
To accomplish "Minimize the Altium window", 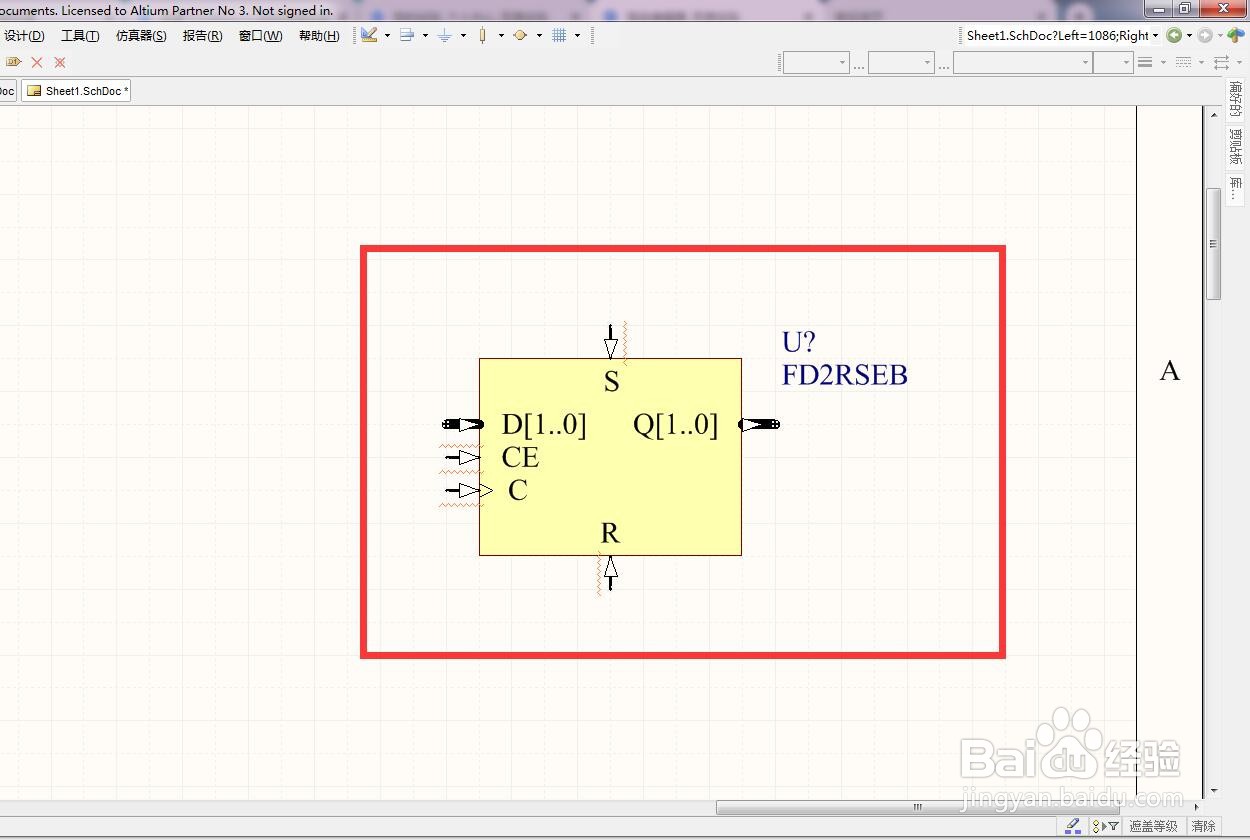I will point(1159,9).
